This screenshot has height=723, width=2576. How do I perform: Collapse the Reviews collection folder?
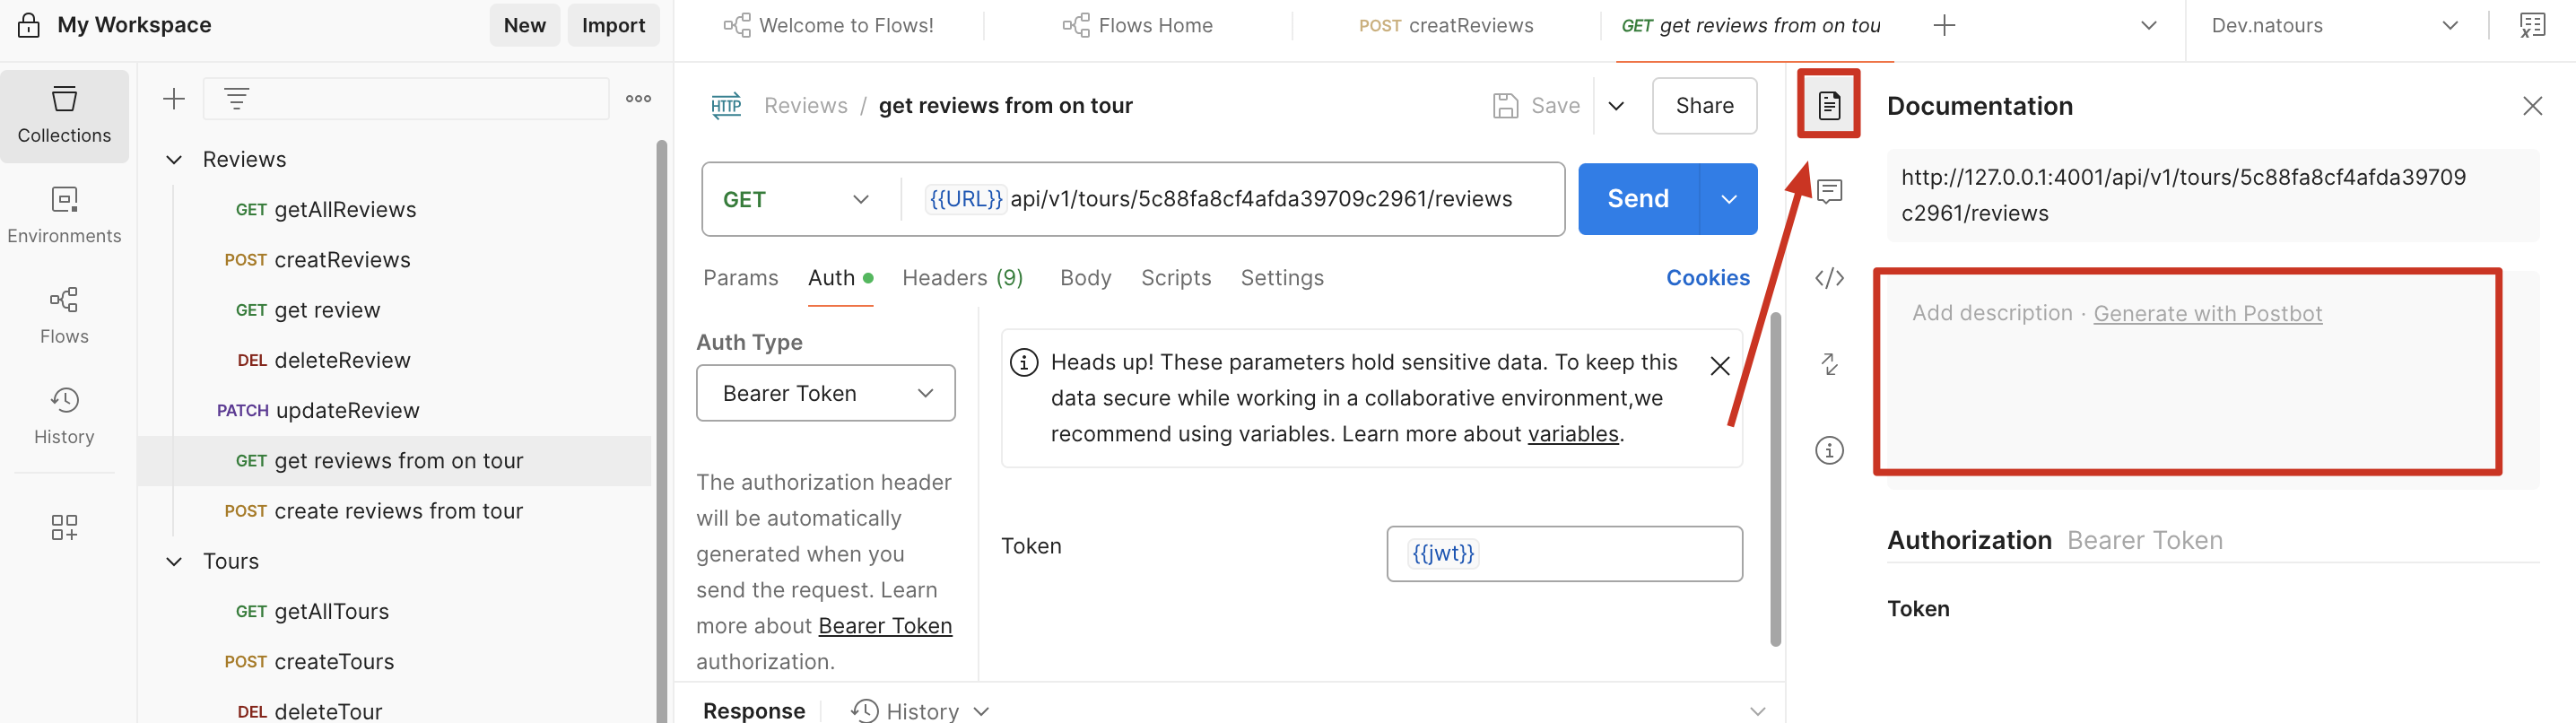point(174,160)
